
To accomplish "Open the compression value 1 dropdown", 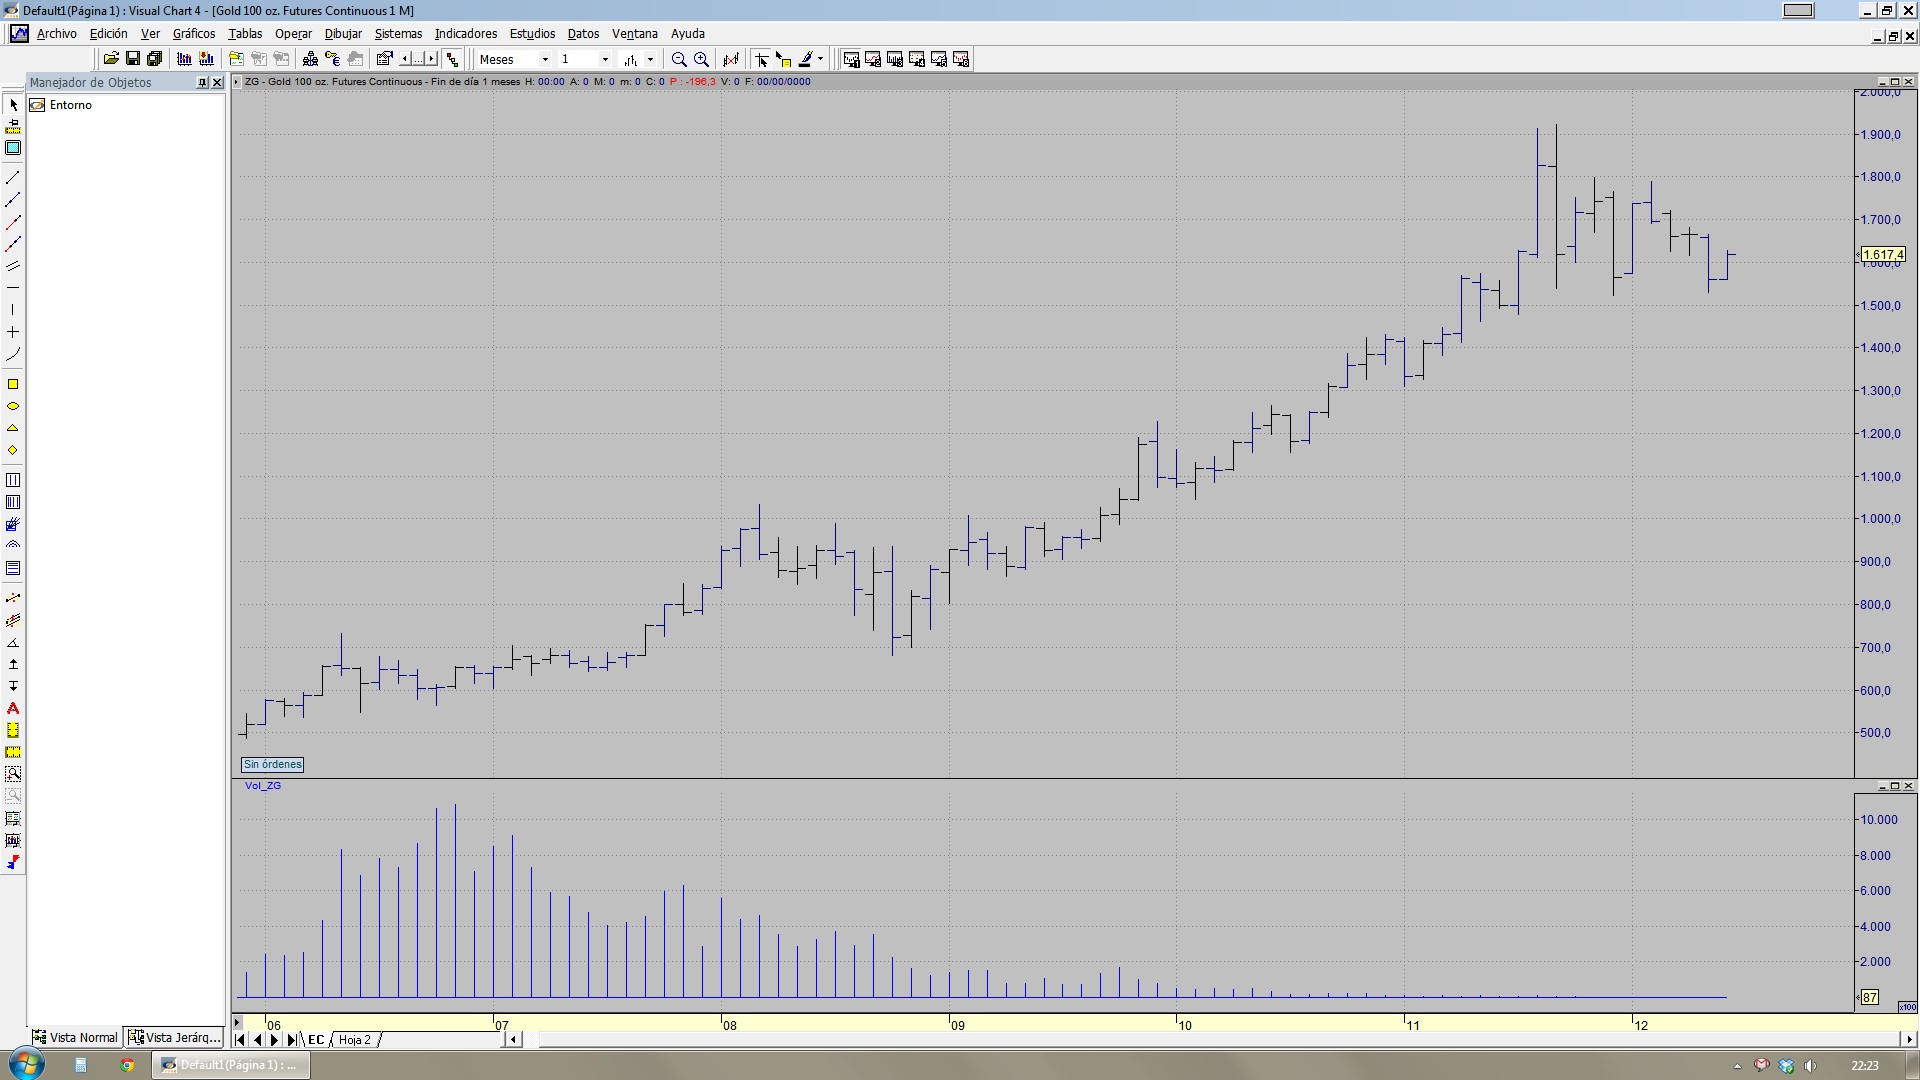I will click(x=605, y=59).
